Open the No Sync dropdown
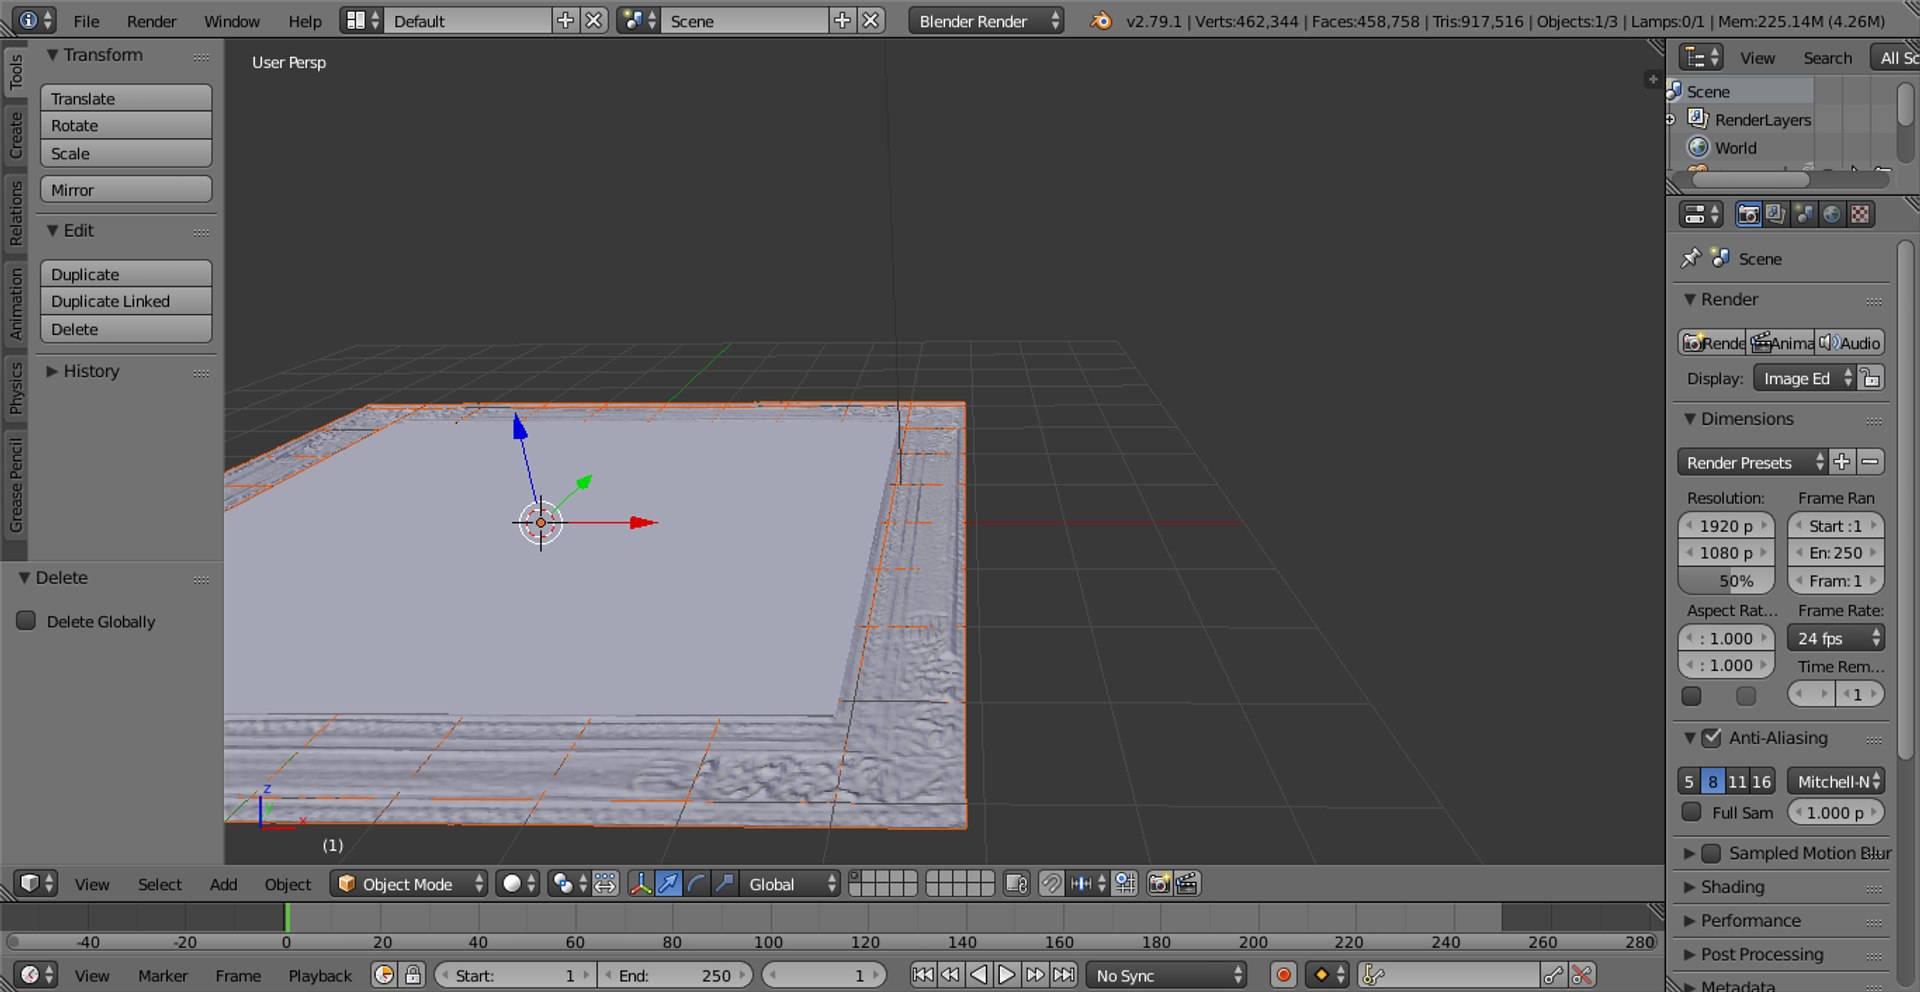 pos(1167,975)
